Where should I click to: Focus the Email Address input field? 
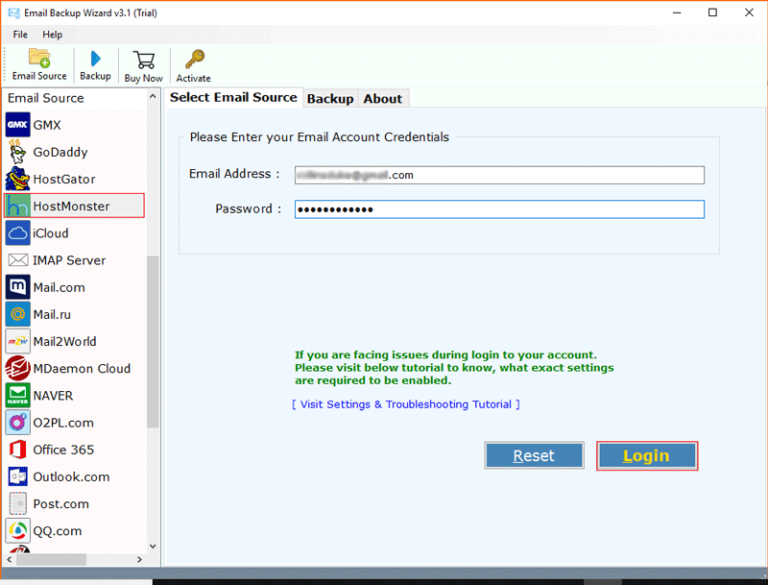[500, 175]
